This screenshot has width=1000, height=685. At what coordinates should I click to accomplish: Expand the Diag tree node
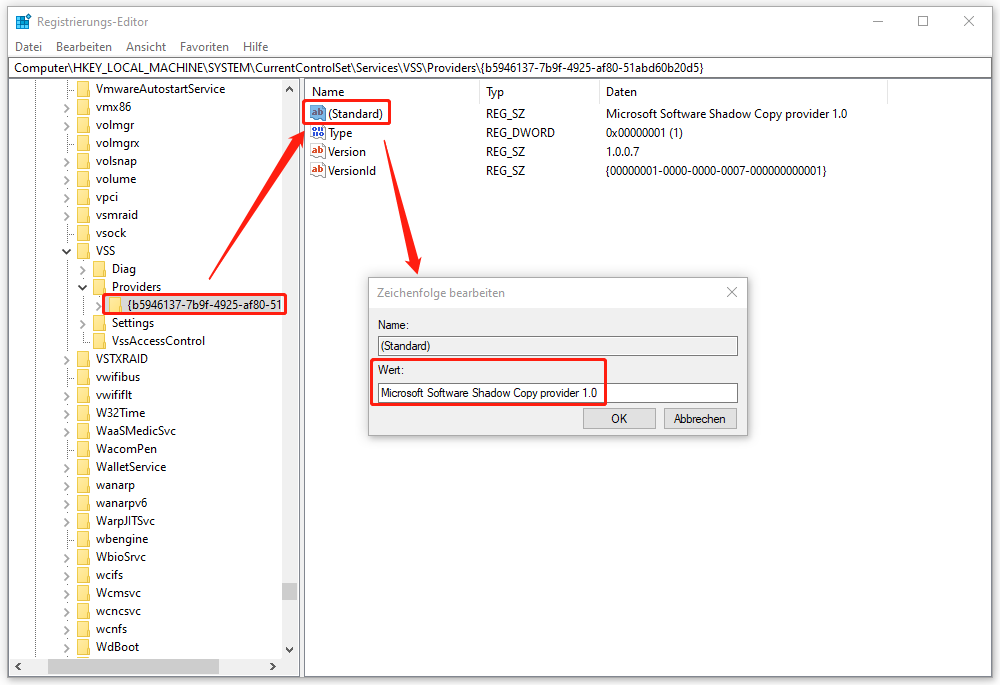point(82,269)
